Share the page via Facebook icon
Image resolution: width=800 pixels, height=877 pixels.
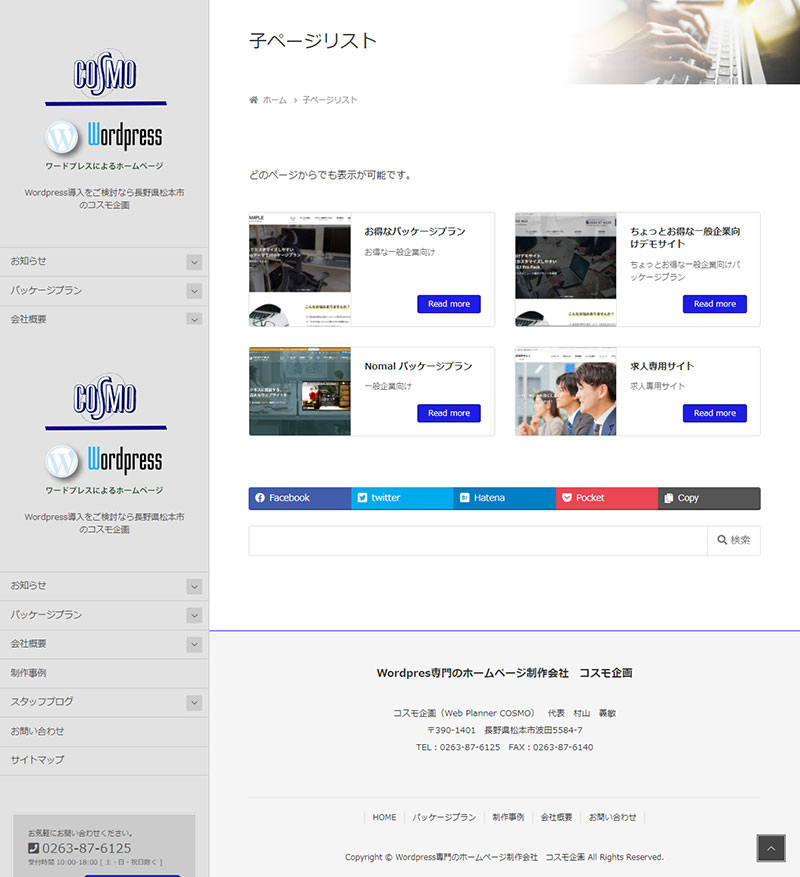click(x=260, y=498)
